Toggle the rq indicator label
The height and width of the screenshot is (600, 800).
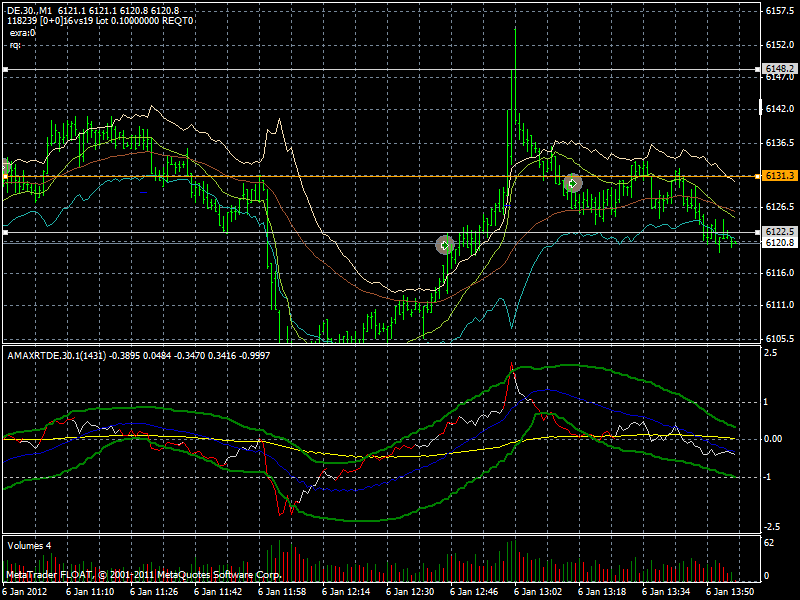click(x=15, y=44)
